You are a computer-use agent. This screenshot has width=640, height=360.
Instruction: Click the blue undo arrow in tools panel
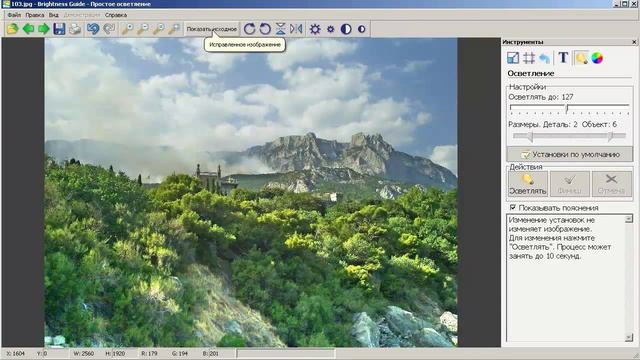tap(544, 58)
